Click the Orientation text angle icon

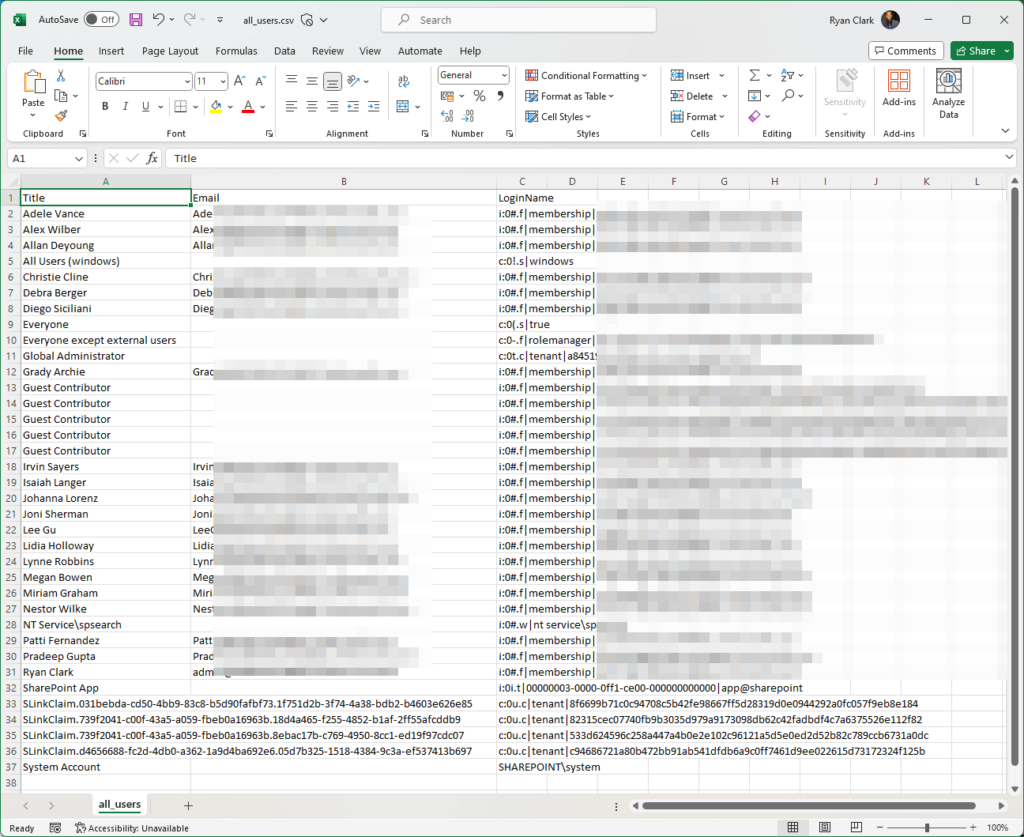tap(354, 81)
